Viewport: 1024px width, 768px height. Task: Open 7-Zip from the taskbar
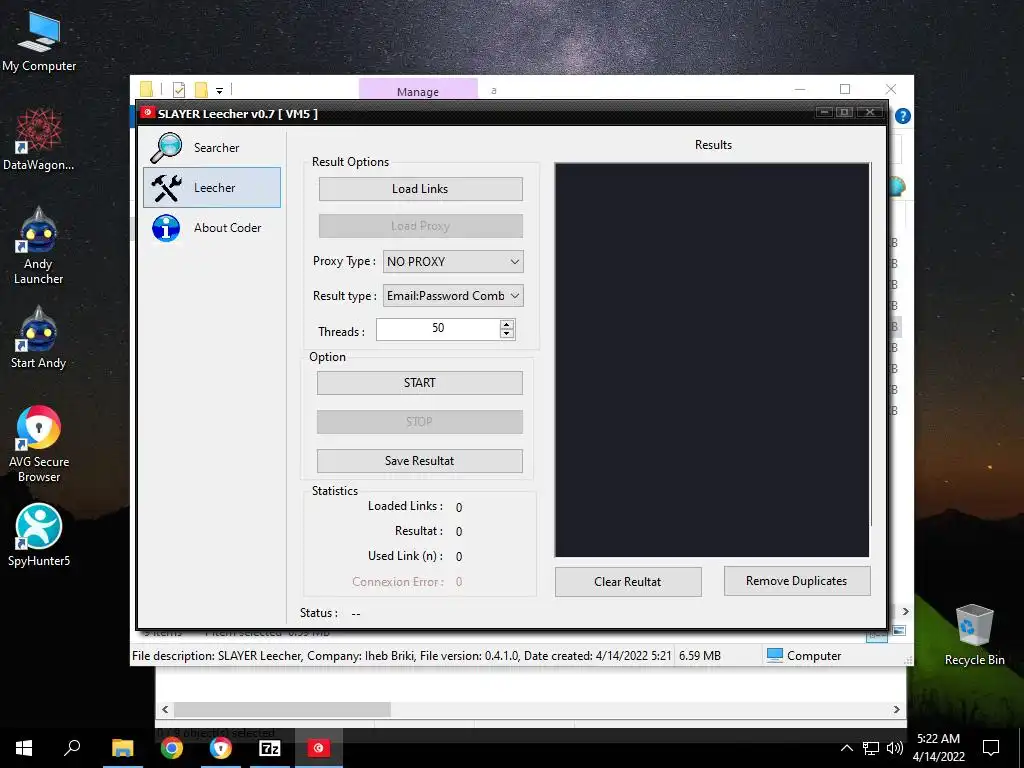pos(270,748)
